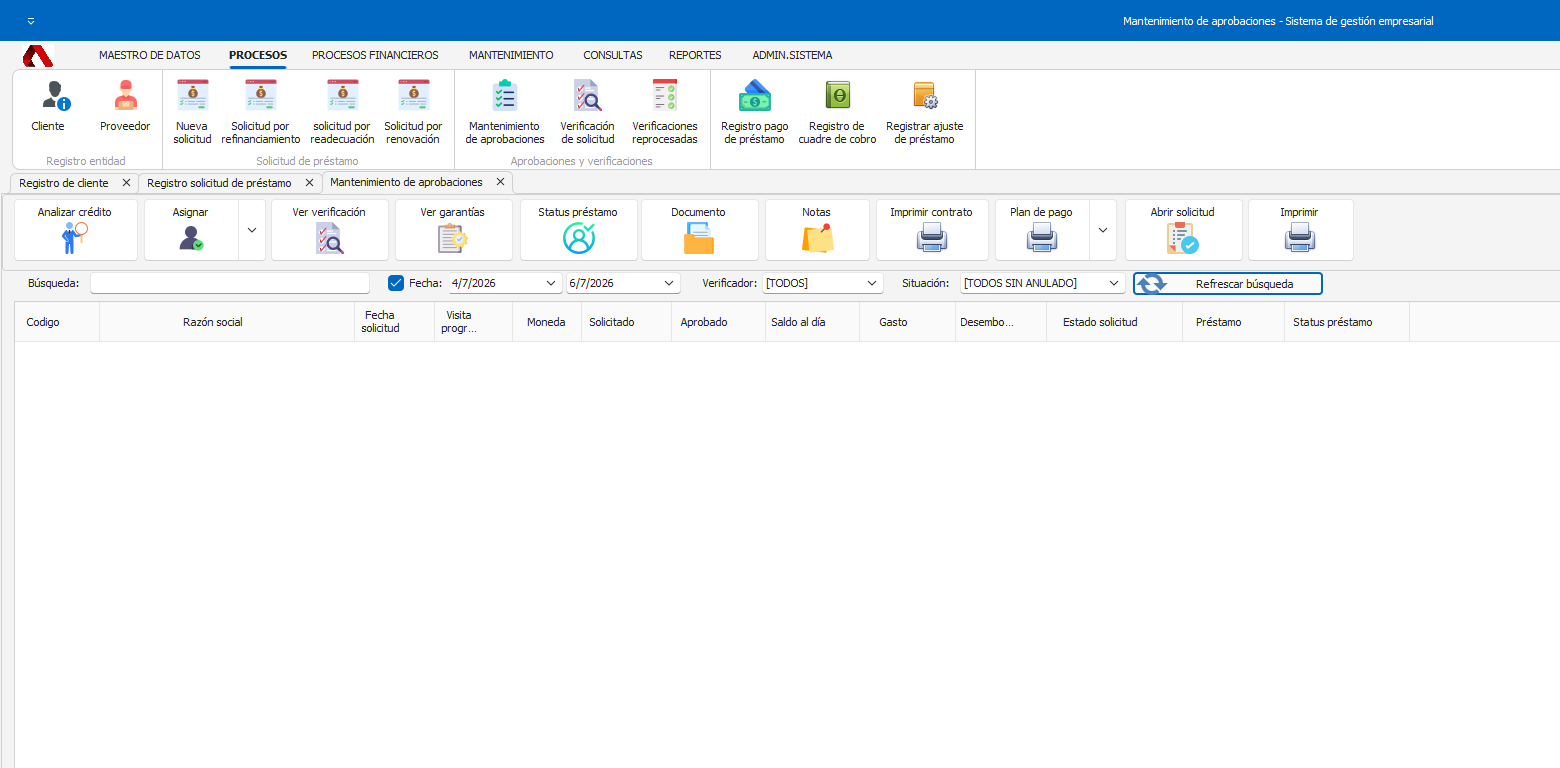Click the red application logo
Image resolution: width=1560 pixels, height=768 pixels.
point(39,55)
